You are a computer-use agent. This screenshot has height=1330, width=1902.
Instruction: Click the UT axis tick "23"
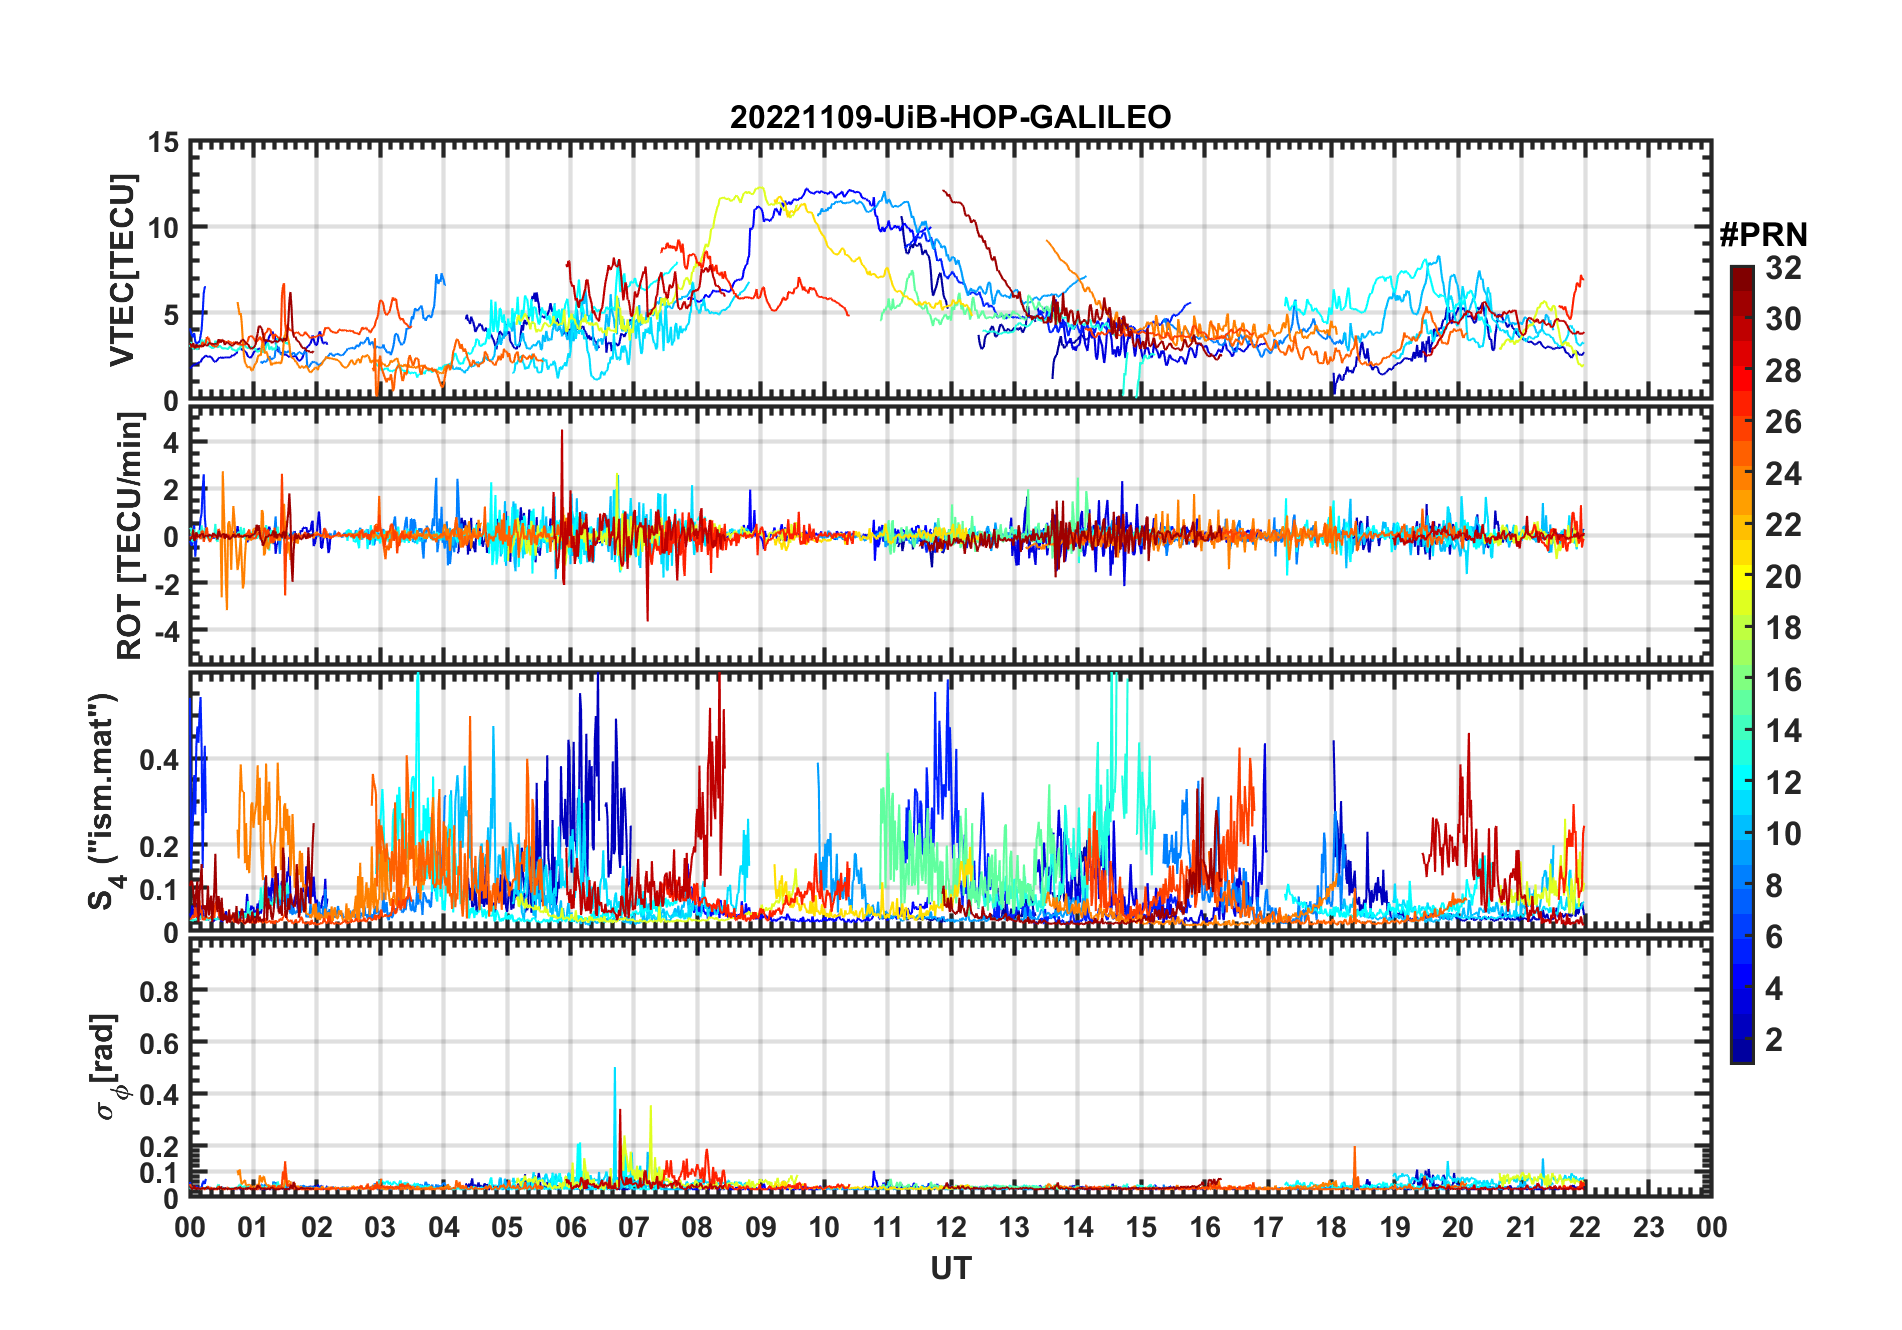1648,1227
